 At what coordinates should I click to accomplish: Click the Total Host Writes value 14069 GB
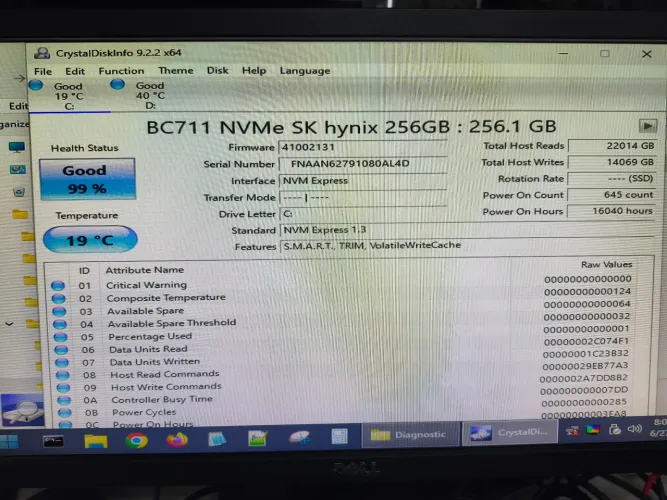(x=612, y=162)
